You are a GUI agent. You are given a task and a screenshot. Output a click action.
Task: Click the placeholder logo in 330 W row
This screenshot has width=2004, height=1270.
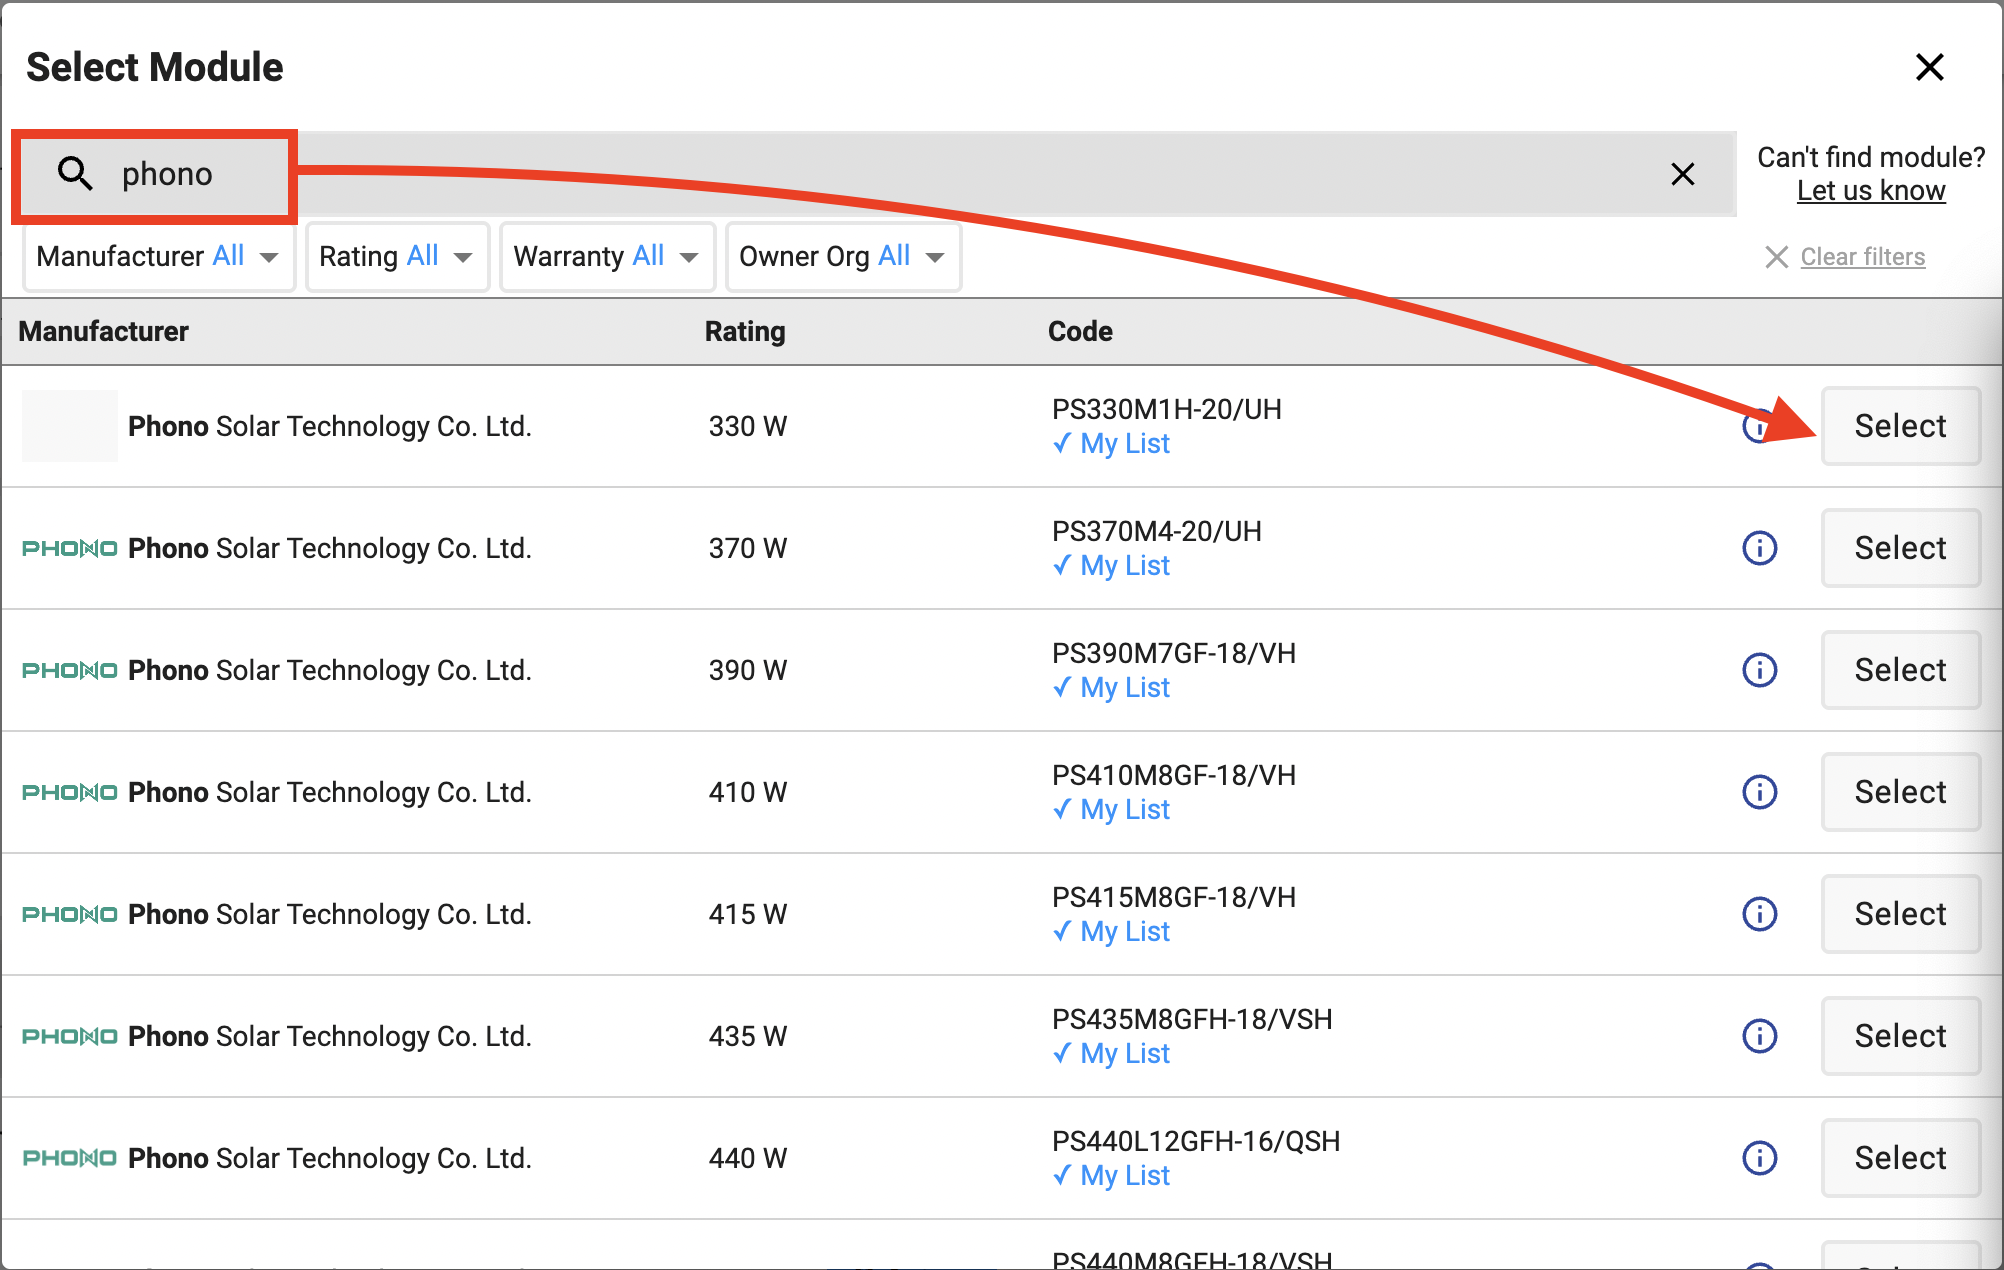tap(70, 426)
